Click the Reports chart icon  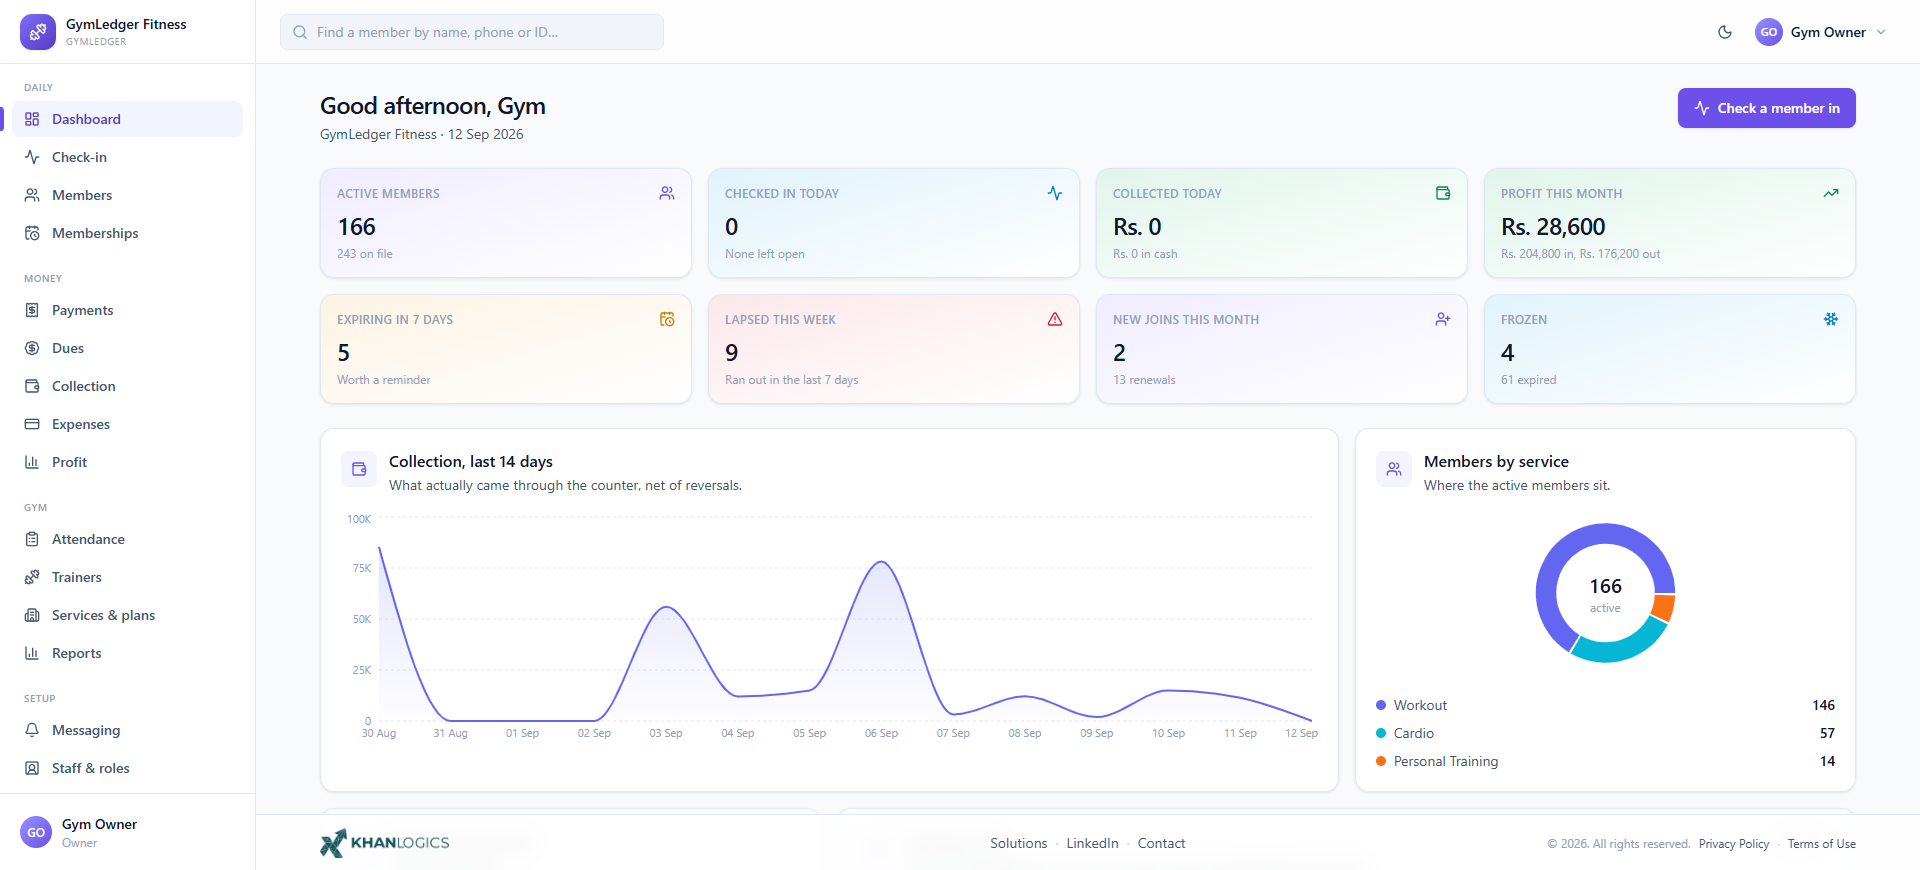[x=32, y=653]
